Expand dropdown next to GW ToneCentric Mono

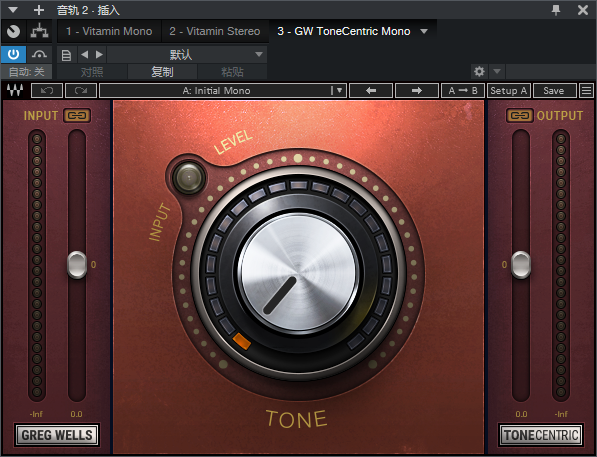point(424,31)
